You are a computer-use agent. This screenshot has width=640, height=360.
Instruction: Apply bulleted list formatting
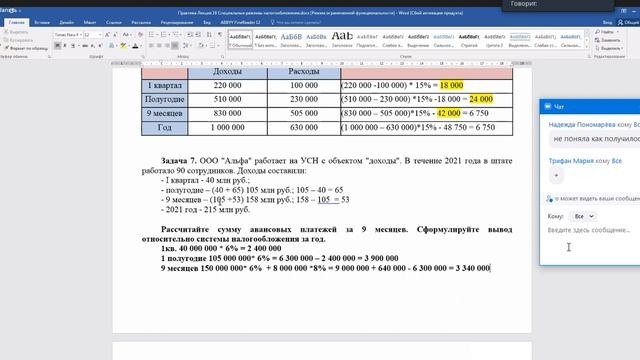click(151, 35)
